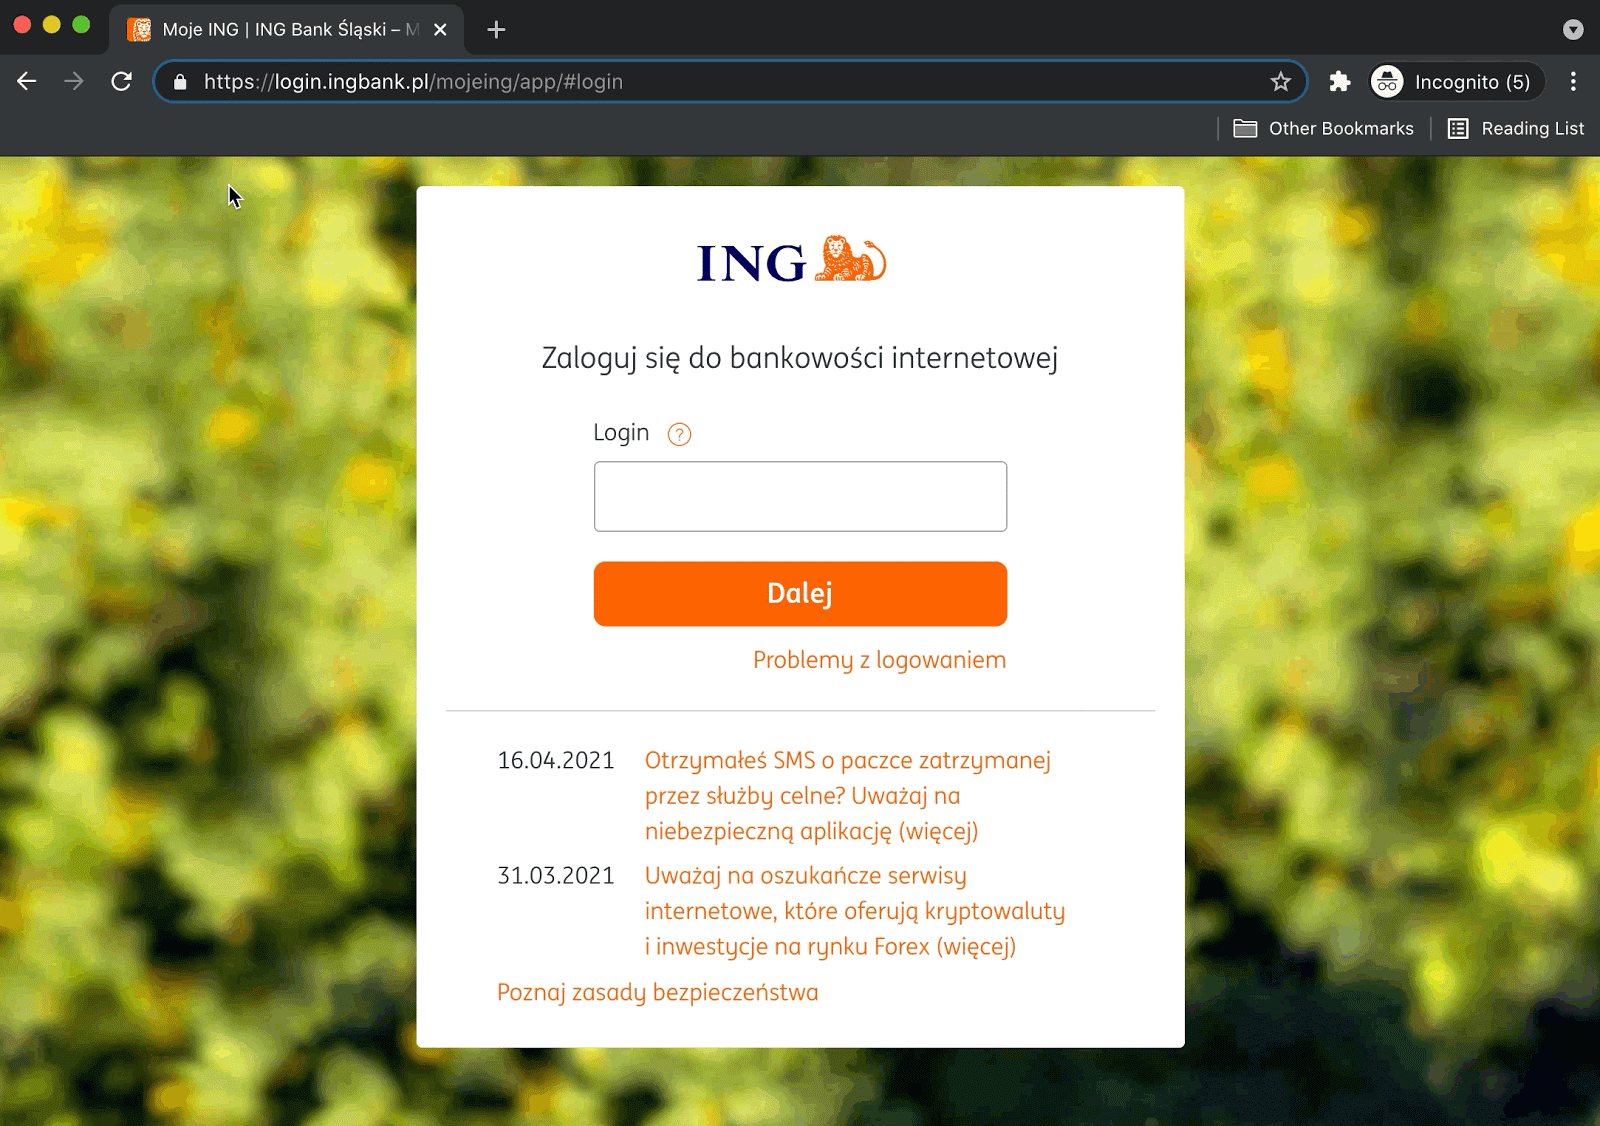Click the downloads chevron in the toolbar
1600x1126 pixels.
(x=1572, y=30)
